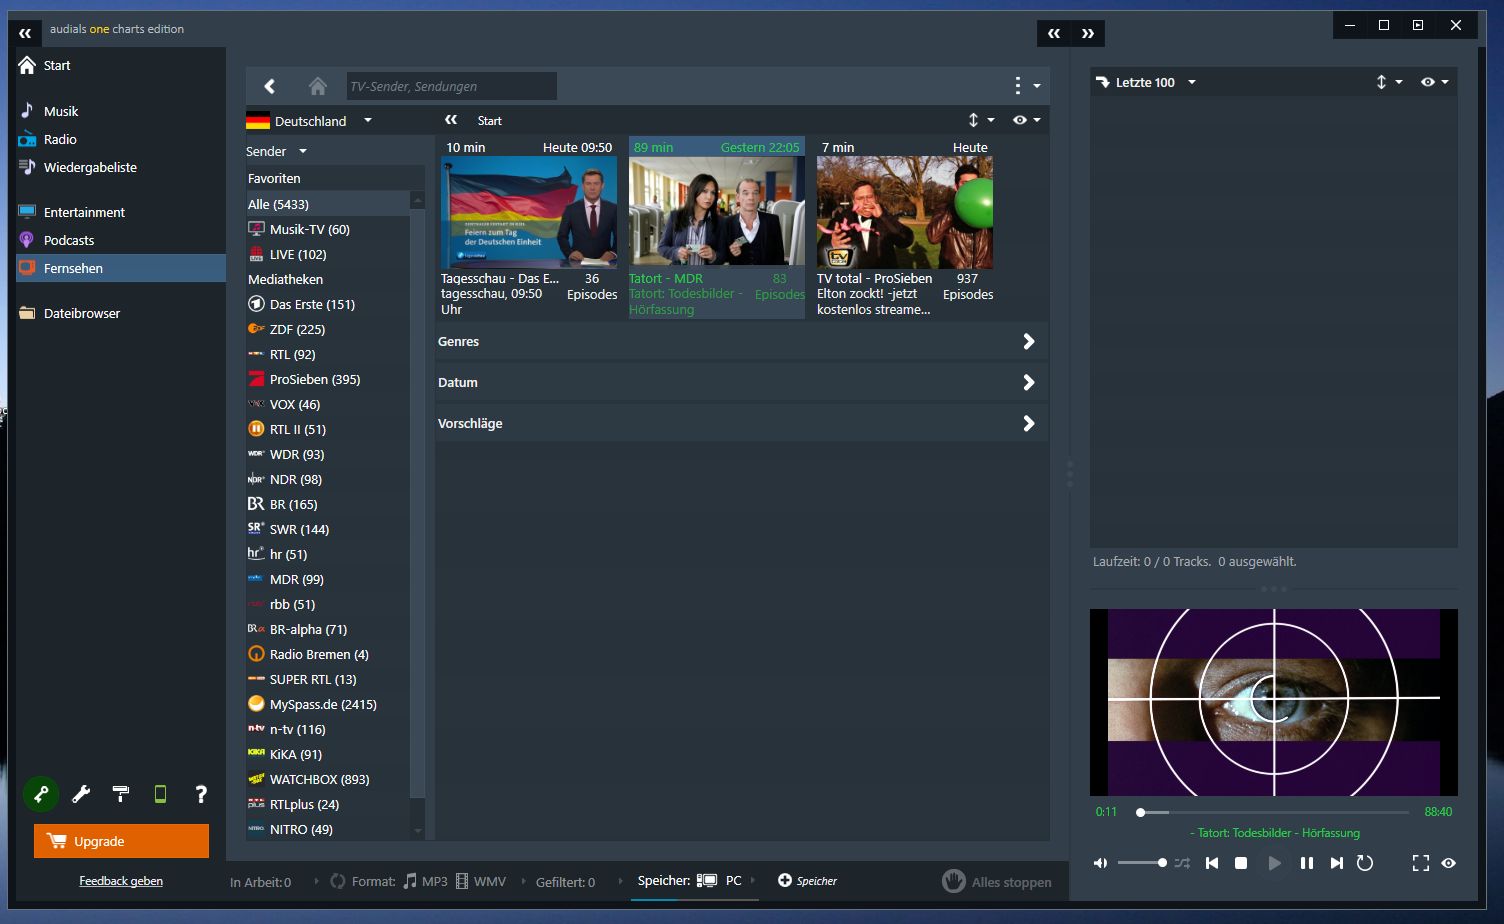Open sort dropdown in playlist panel

[1388, 82]
